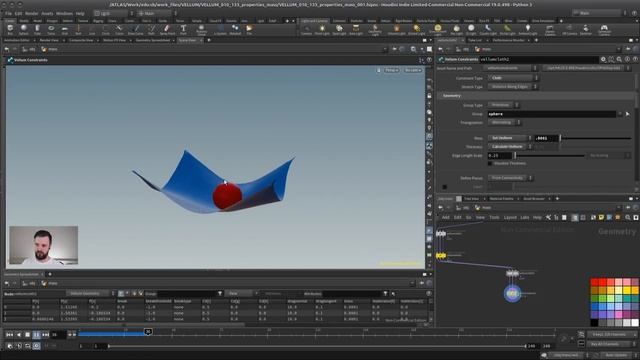Open the parameter pane help icon
The width and height of the screenshot is (640, 360).
click(635, 60)
